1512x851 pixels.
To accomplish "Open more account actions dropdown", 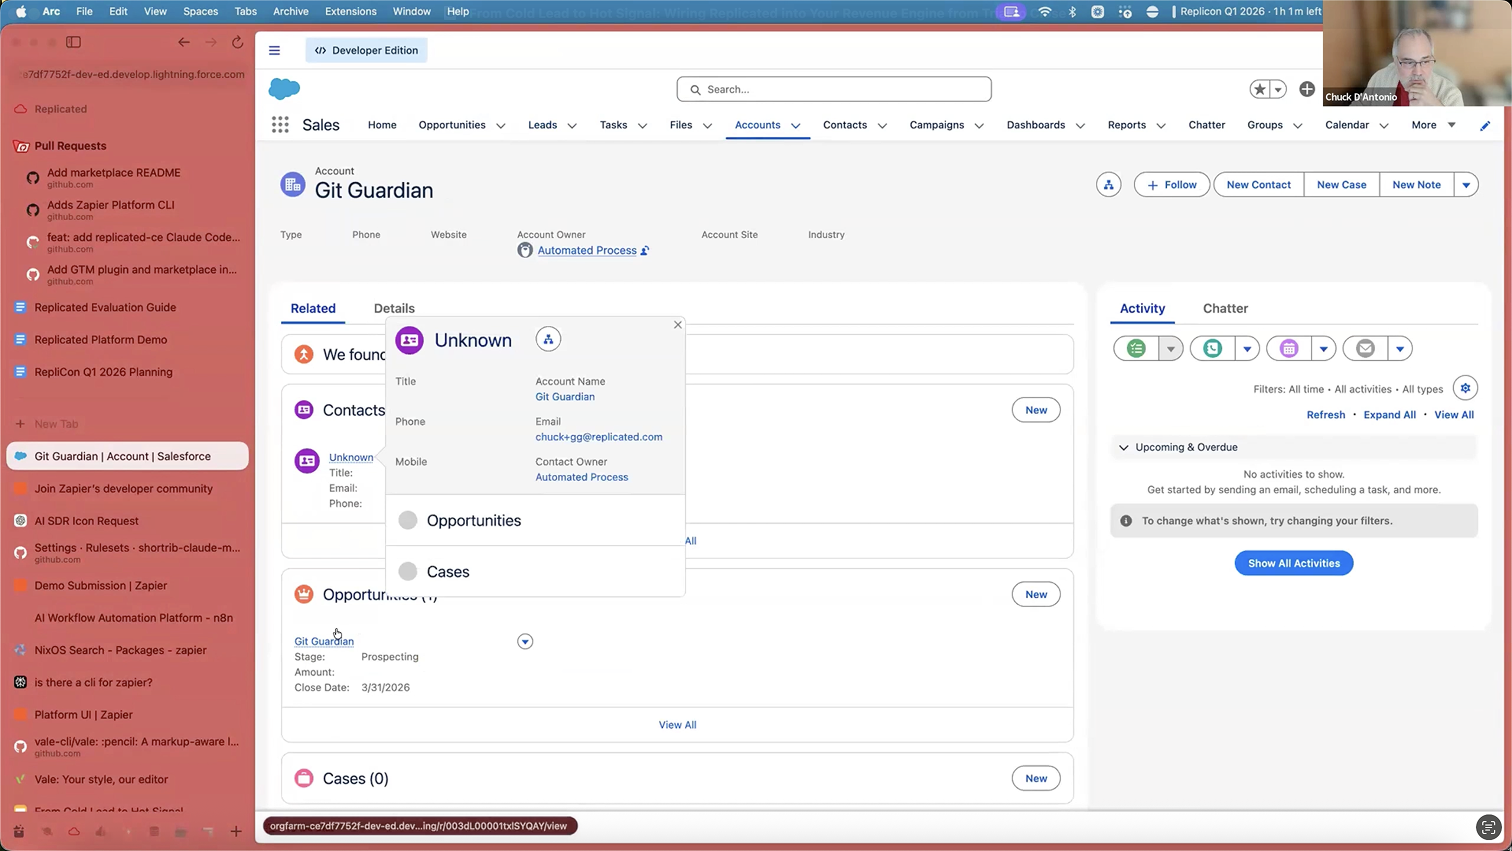I will coord(1466,185).
